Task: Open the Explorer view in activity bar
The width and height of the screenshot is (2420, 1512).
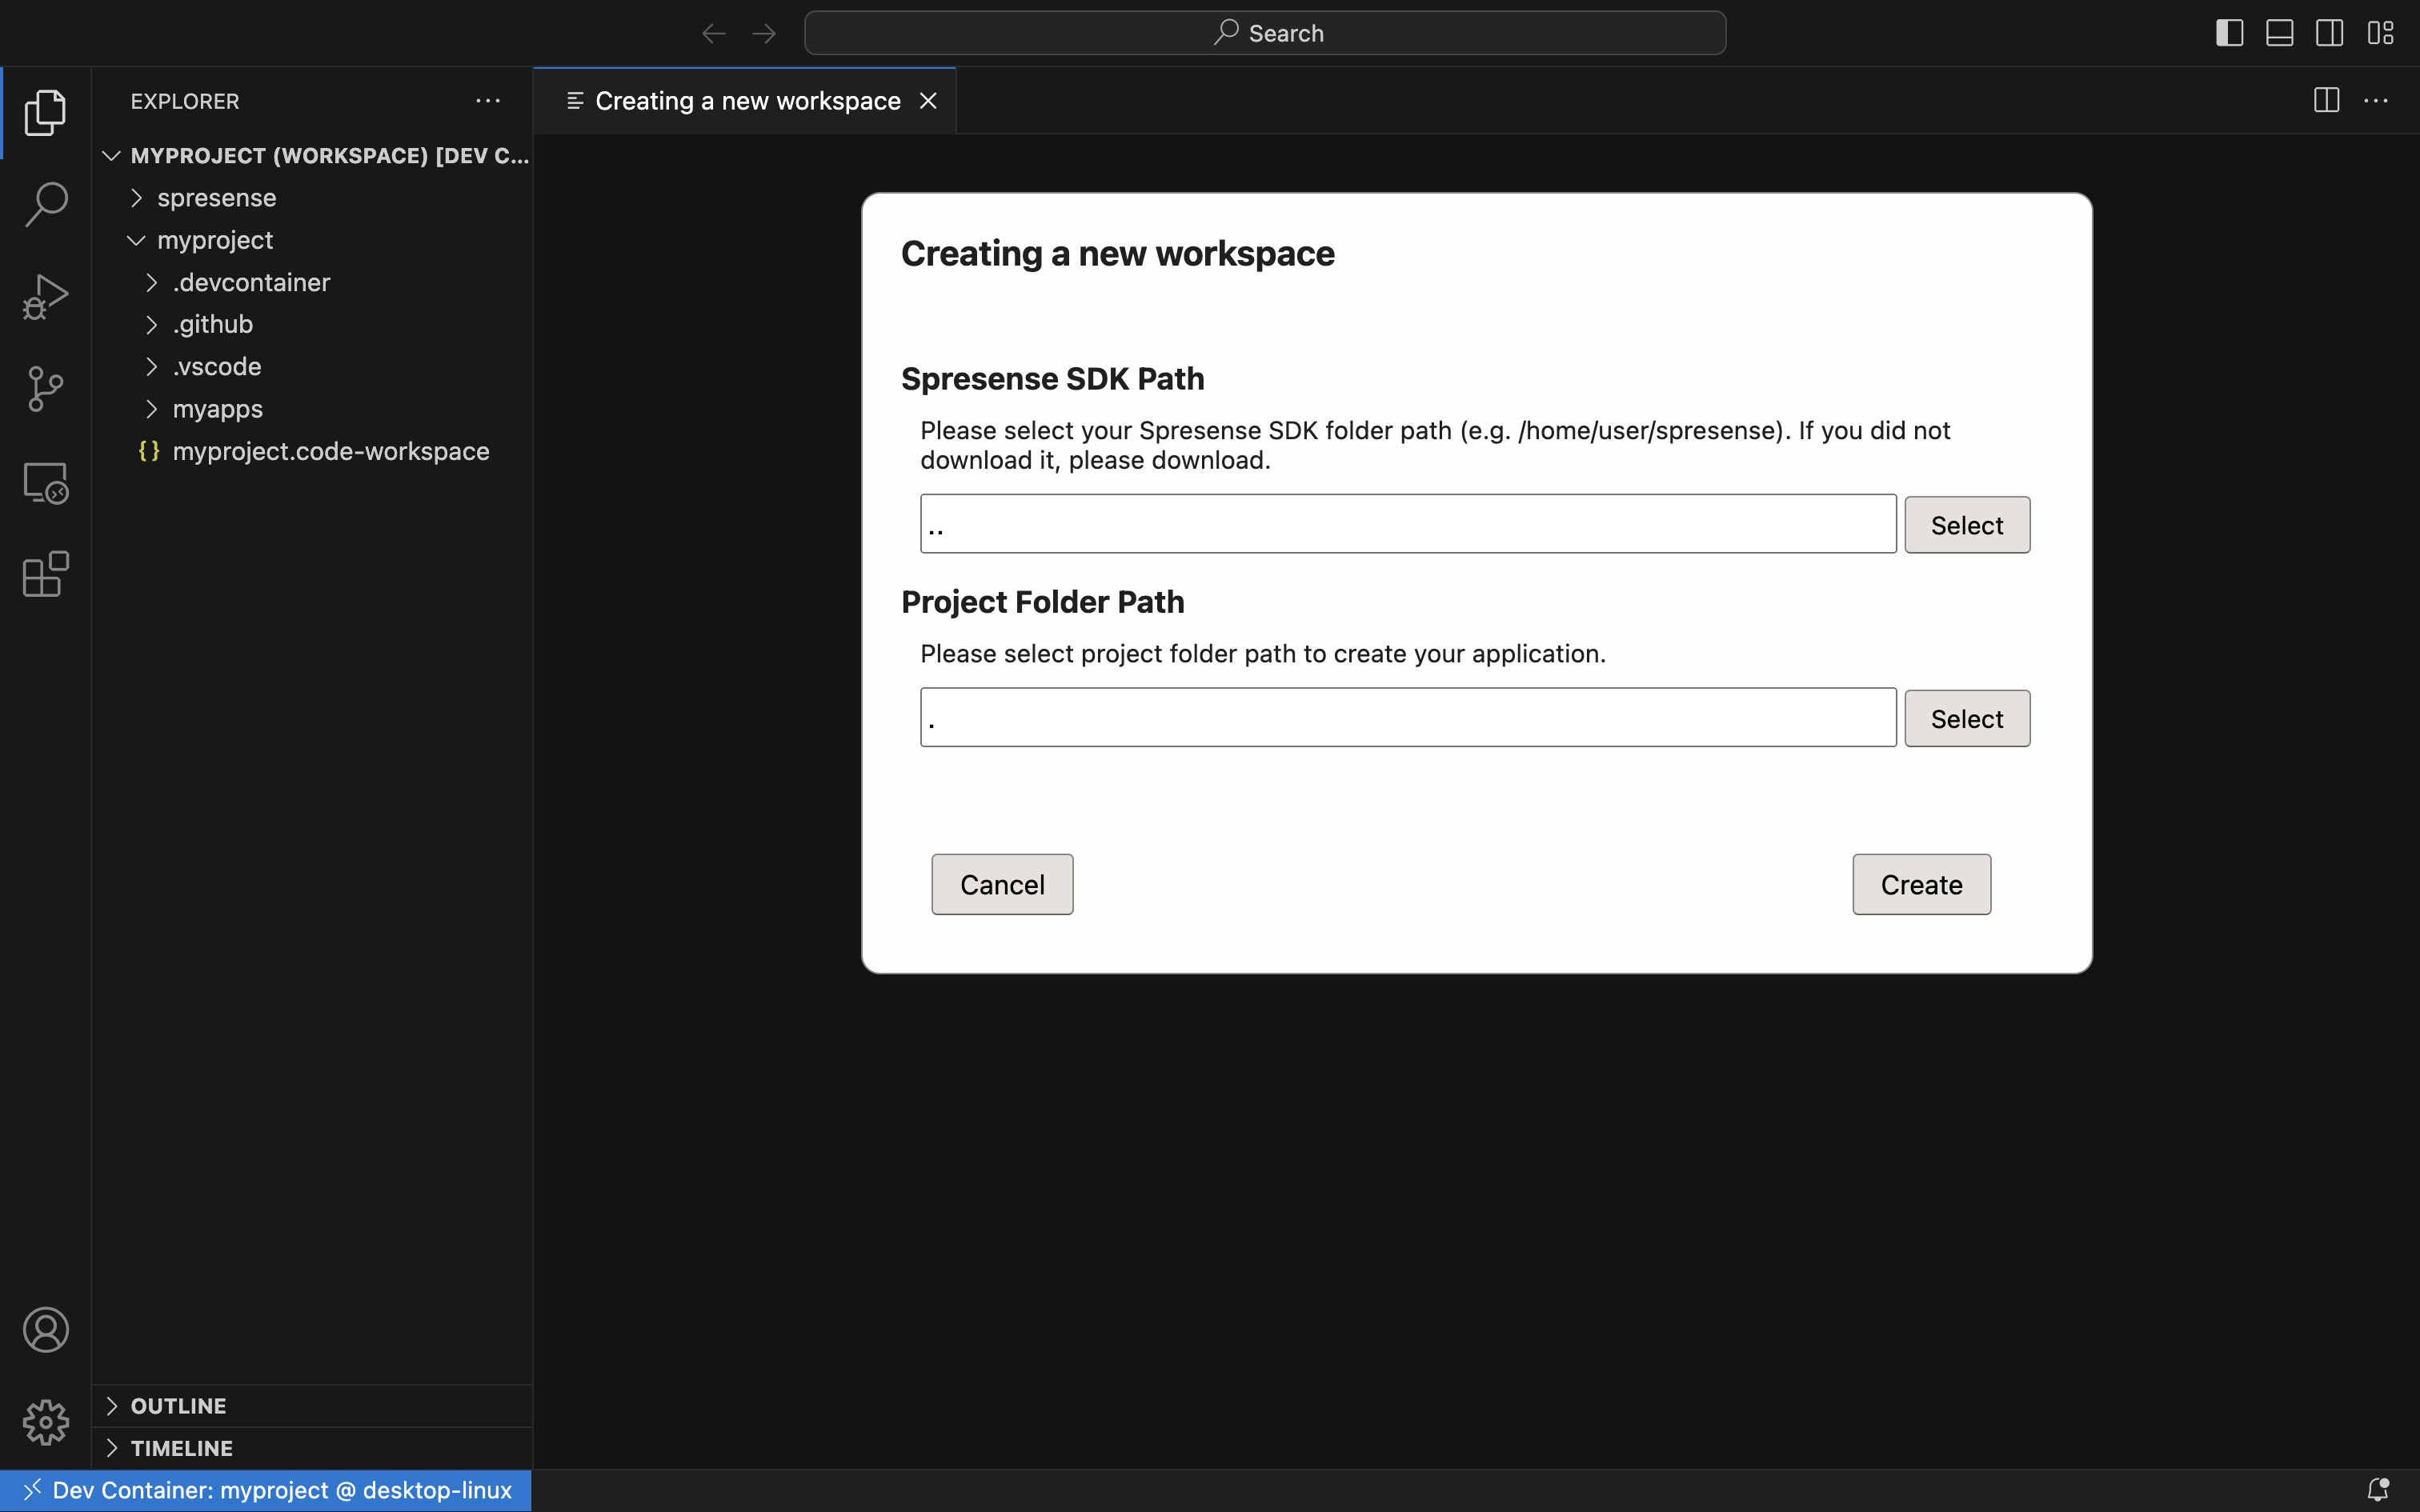Action: (x=45, y=112)
